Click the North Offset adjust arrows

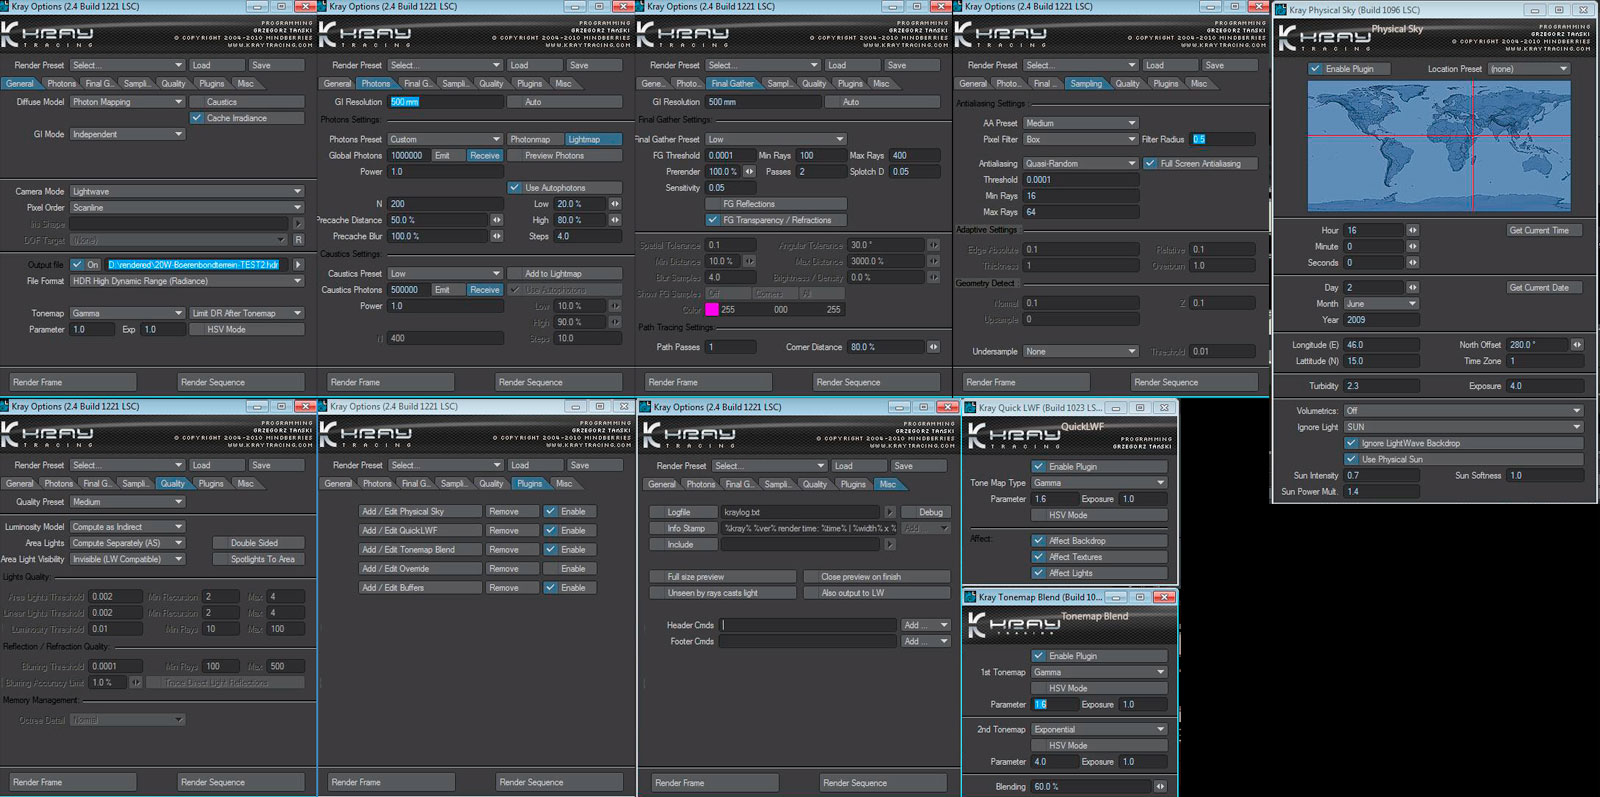click(1577, 345)
